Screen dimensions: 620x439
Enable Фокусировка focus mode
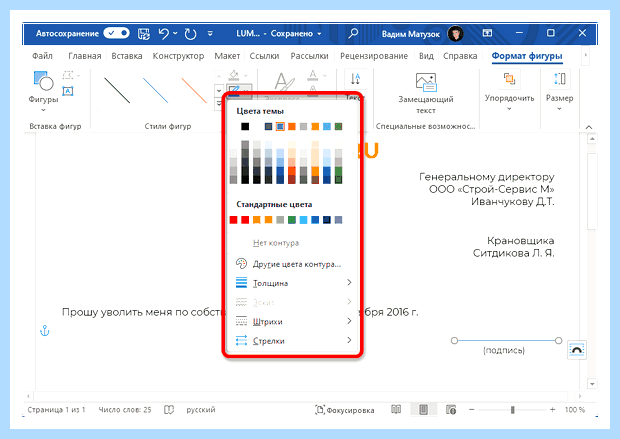[344, 410]
